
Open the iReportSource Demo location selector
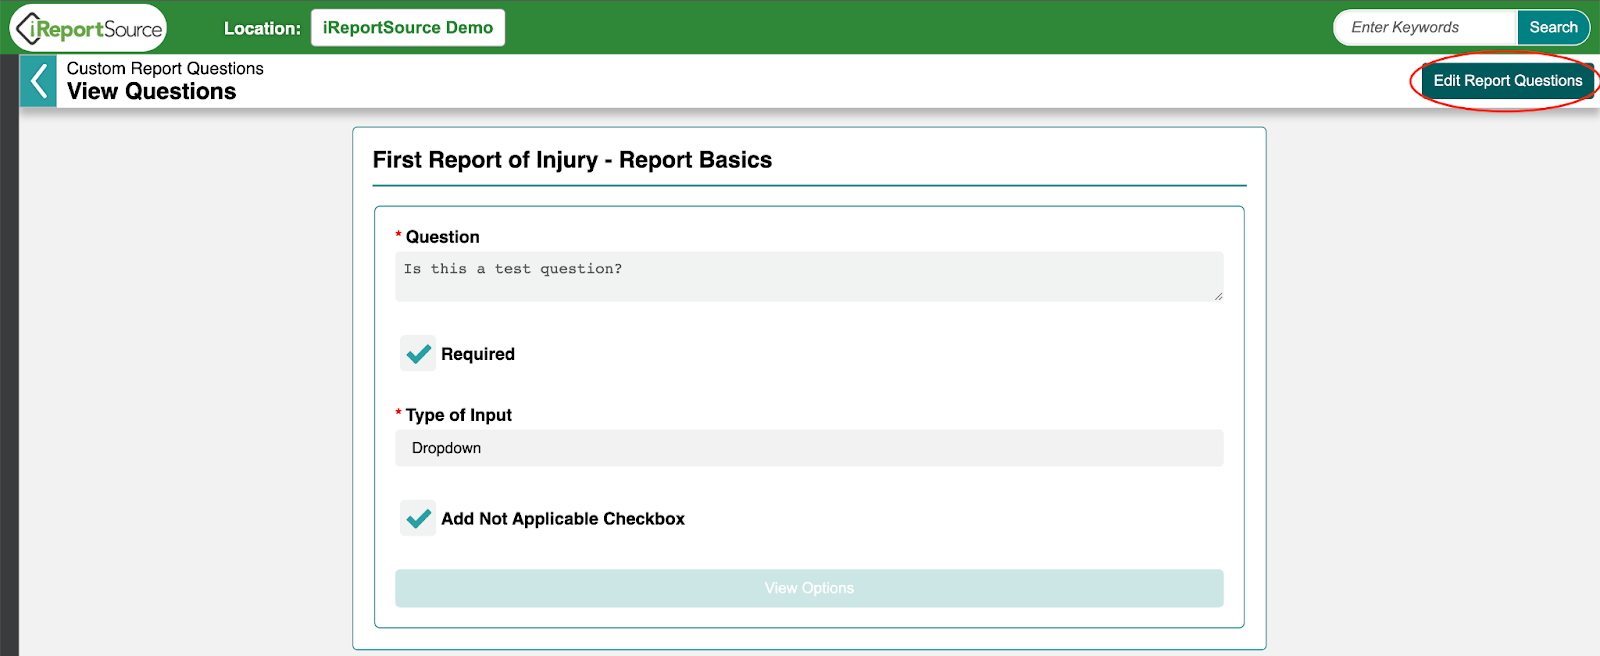(408, 28)
